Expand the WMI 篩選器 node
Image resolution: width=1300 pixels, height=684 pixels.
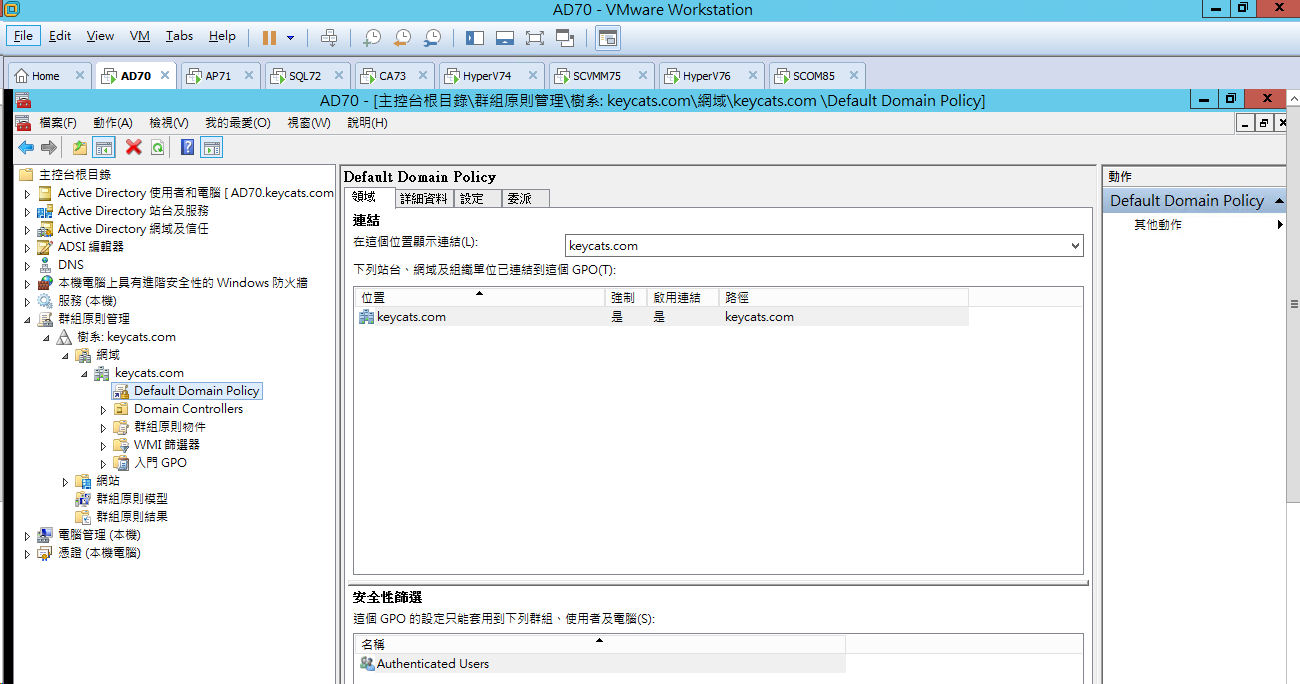[103, 445]
